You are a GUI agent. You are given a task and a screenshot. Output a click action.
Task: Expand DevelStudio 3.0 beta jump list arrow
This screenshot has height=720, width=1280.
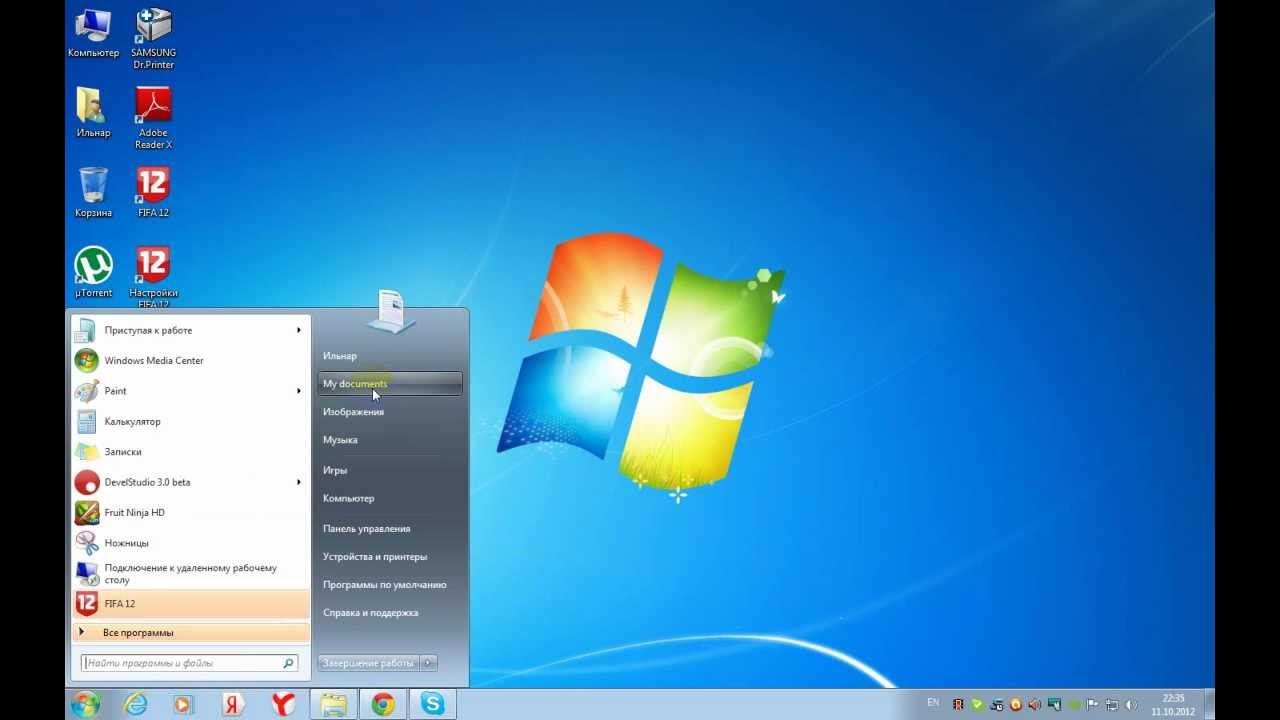click(298, 482)
